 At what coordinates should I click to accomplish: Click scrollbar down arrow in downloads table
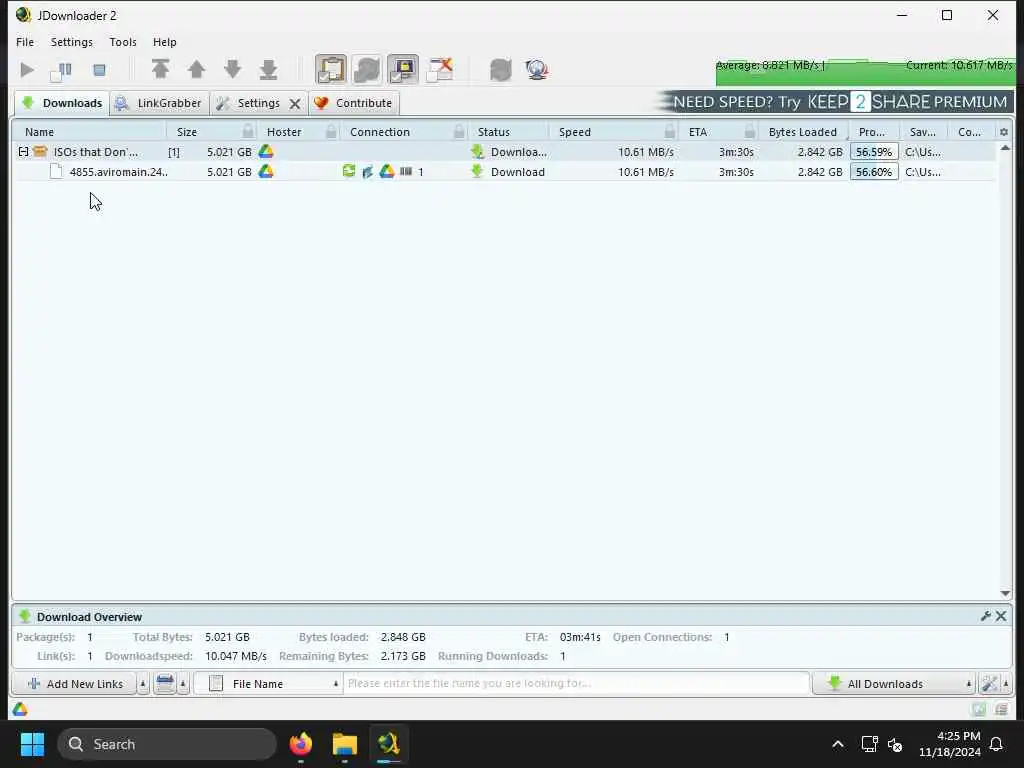tap(1006, 593)
